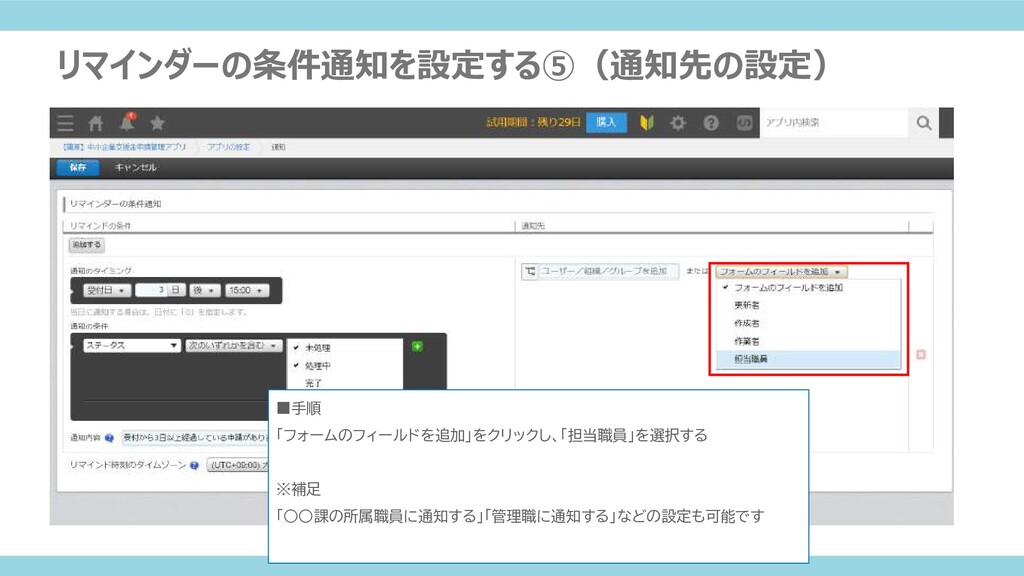This screenshot has width=1024, height=576.
Task: Select 作成者 from the field list
Action: [x=808, y=323]
